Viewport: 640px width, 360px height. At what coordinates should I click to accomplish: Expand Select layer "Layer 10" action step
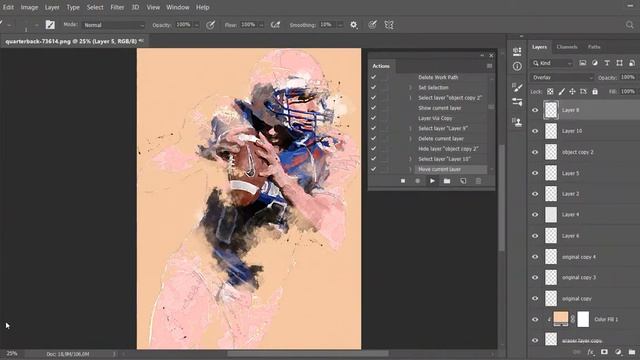[410, 159]
